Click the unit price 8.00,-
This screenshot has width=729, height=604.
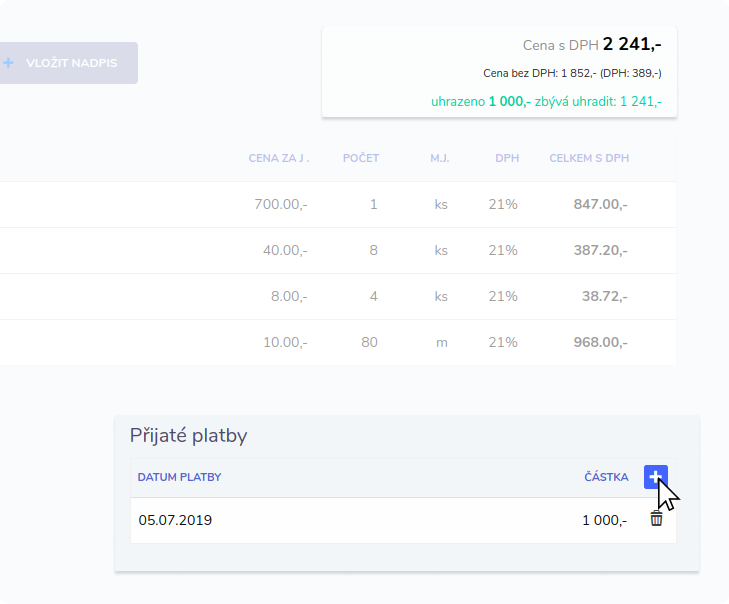289,296
